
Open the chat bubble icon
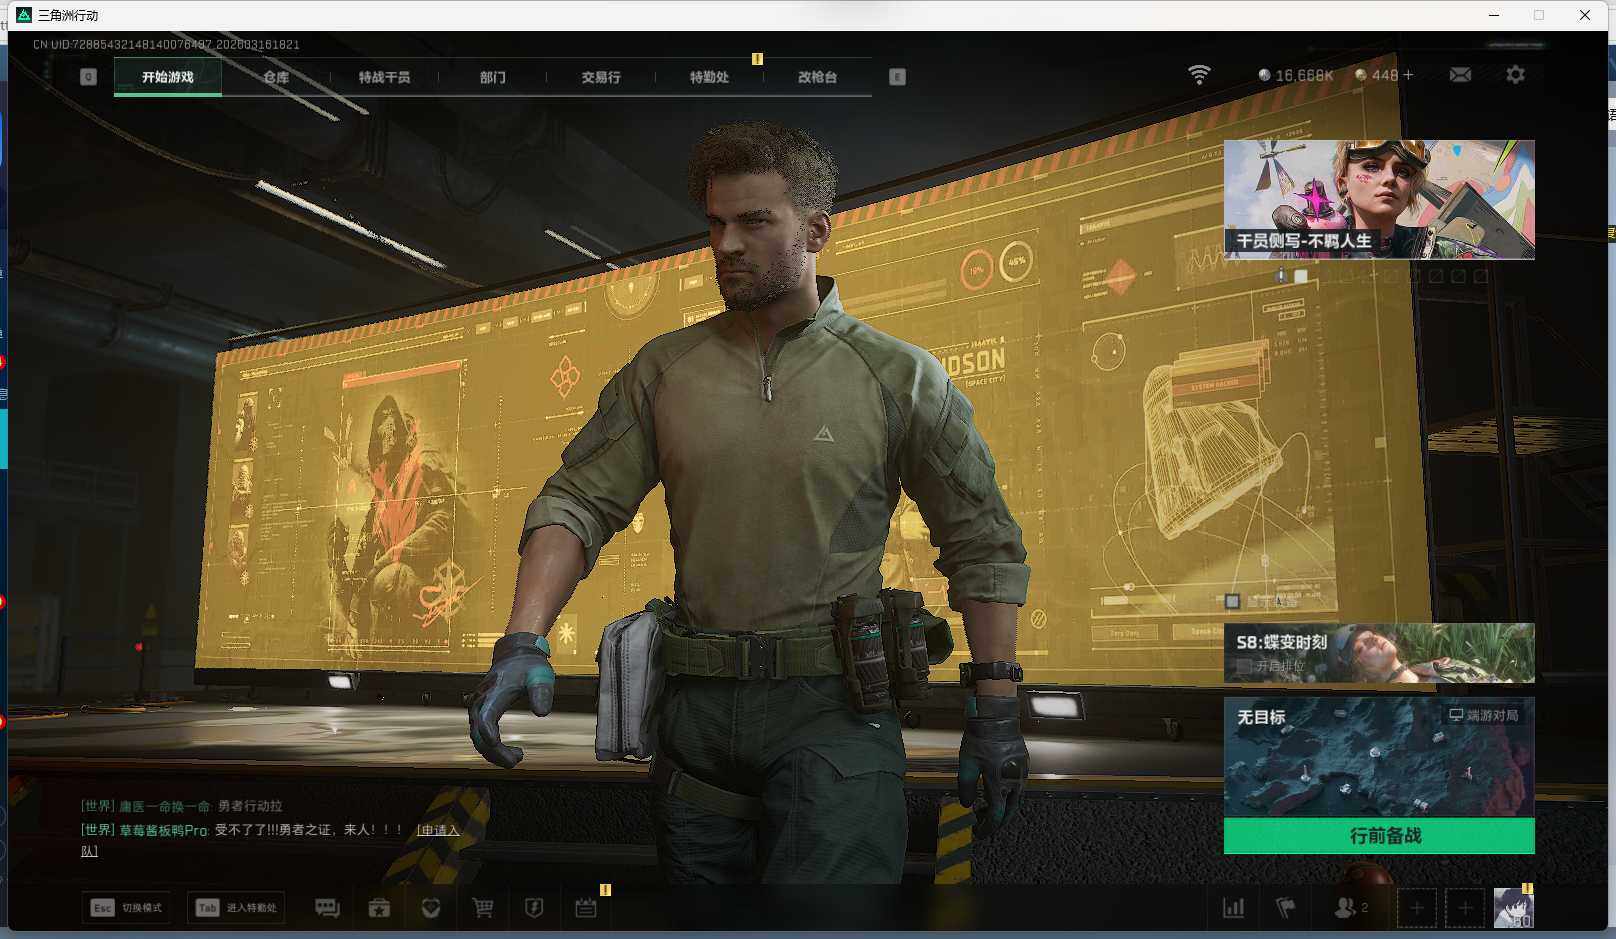[327, 908]
